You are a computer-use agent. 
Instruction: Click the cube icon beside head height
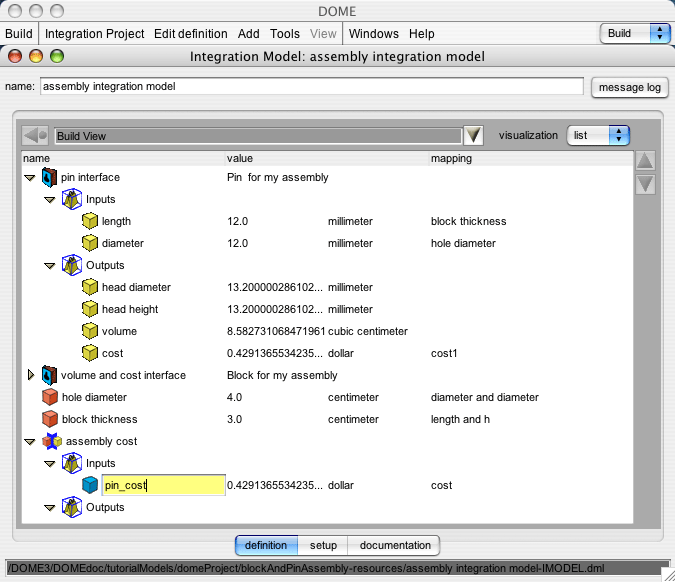[x=90, y=309]
